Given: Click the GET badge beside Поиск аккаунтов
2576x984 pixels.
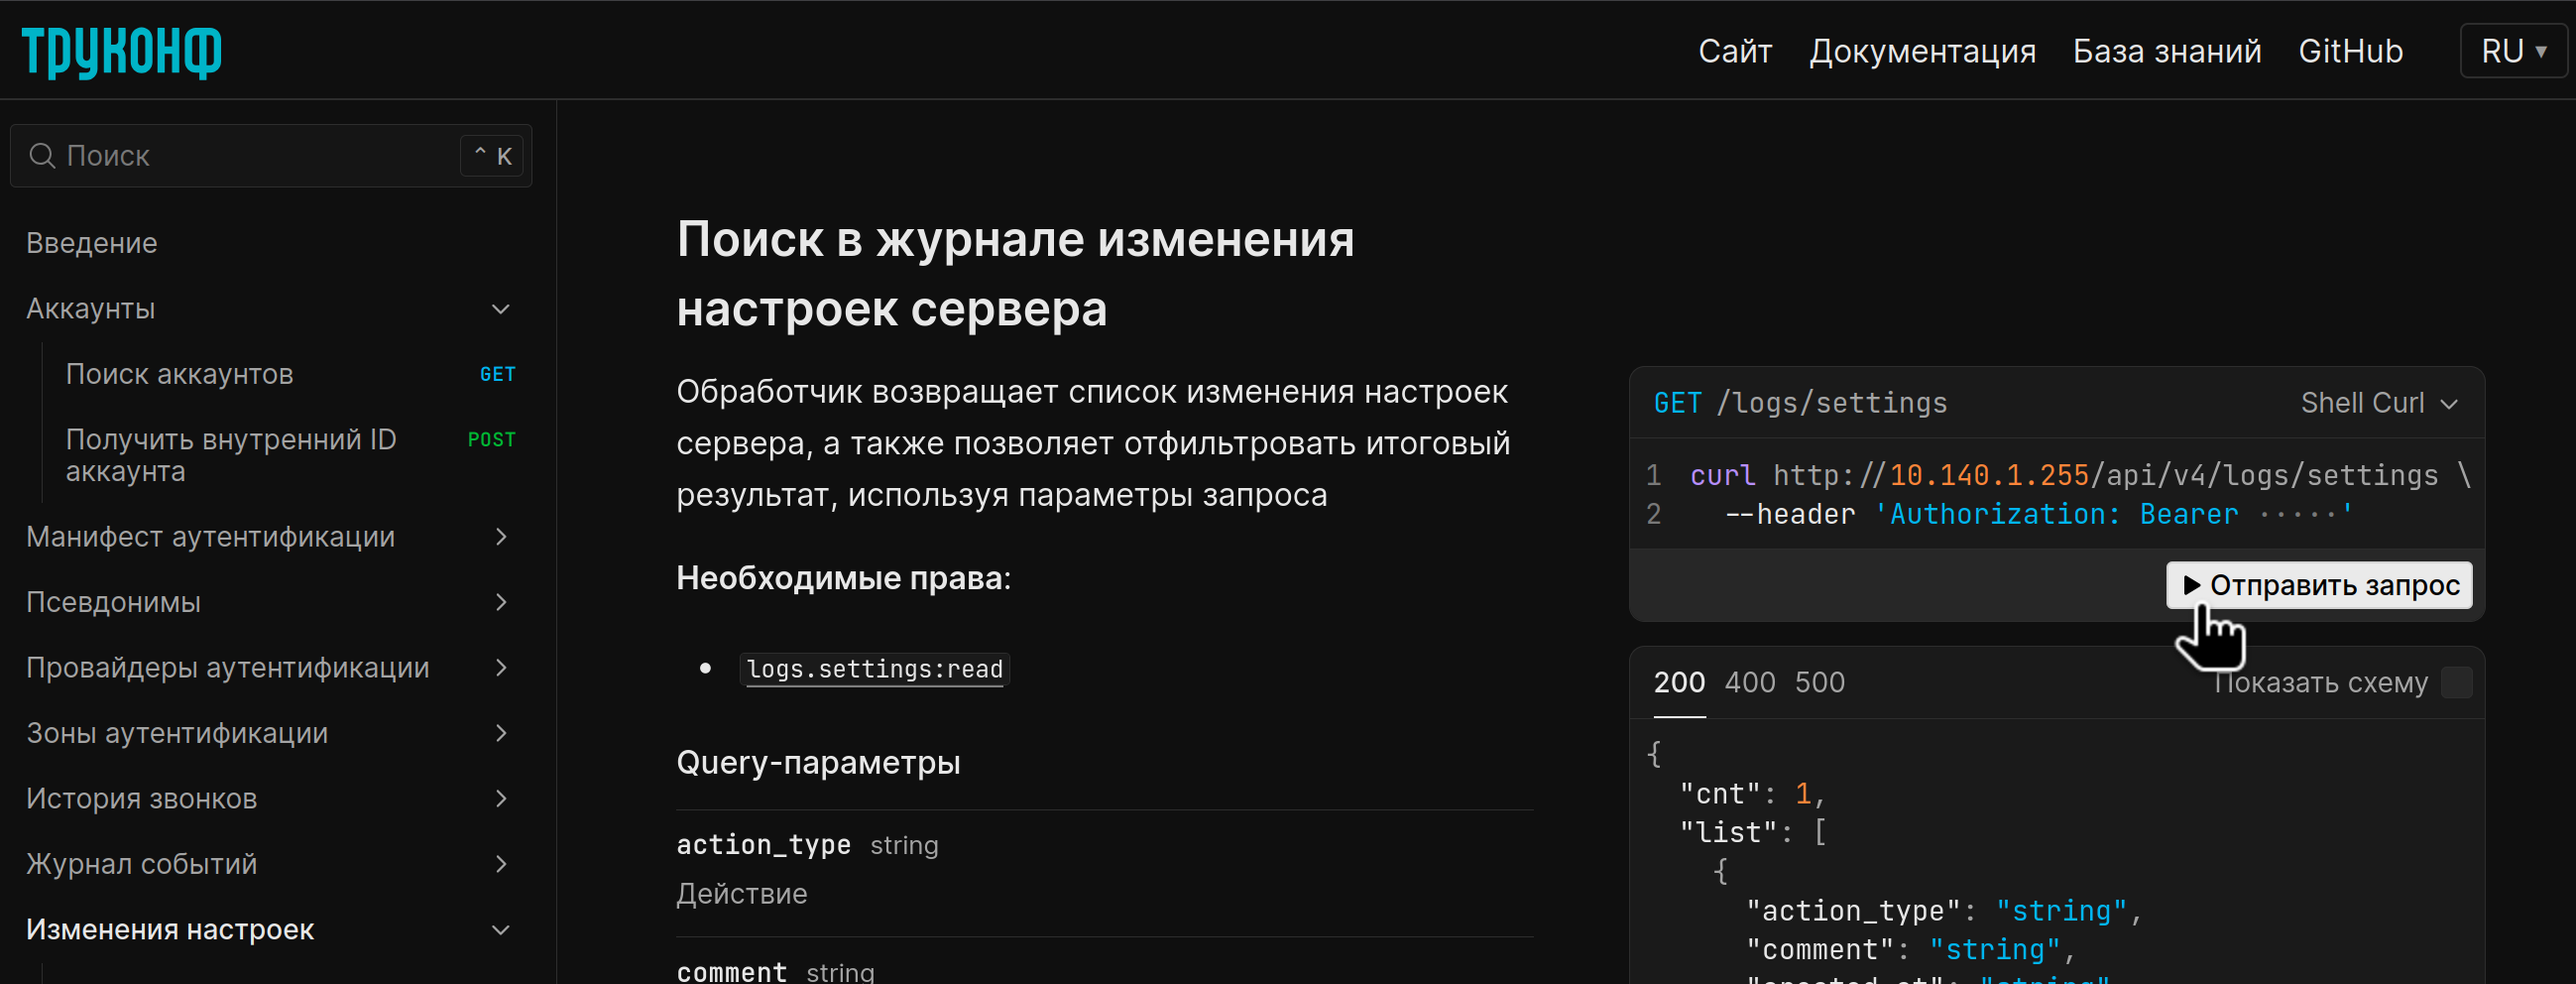Looking at the screenshot, I should (497, 373).
